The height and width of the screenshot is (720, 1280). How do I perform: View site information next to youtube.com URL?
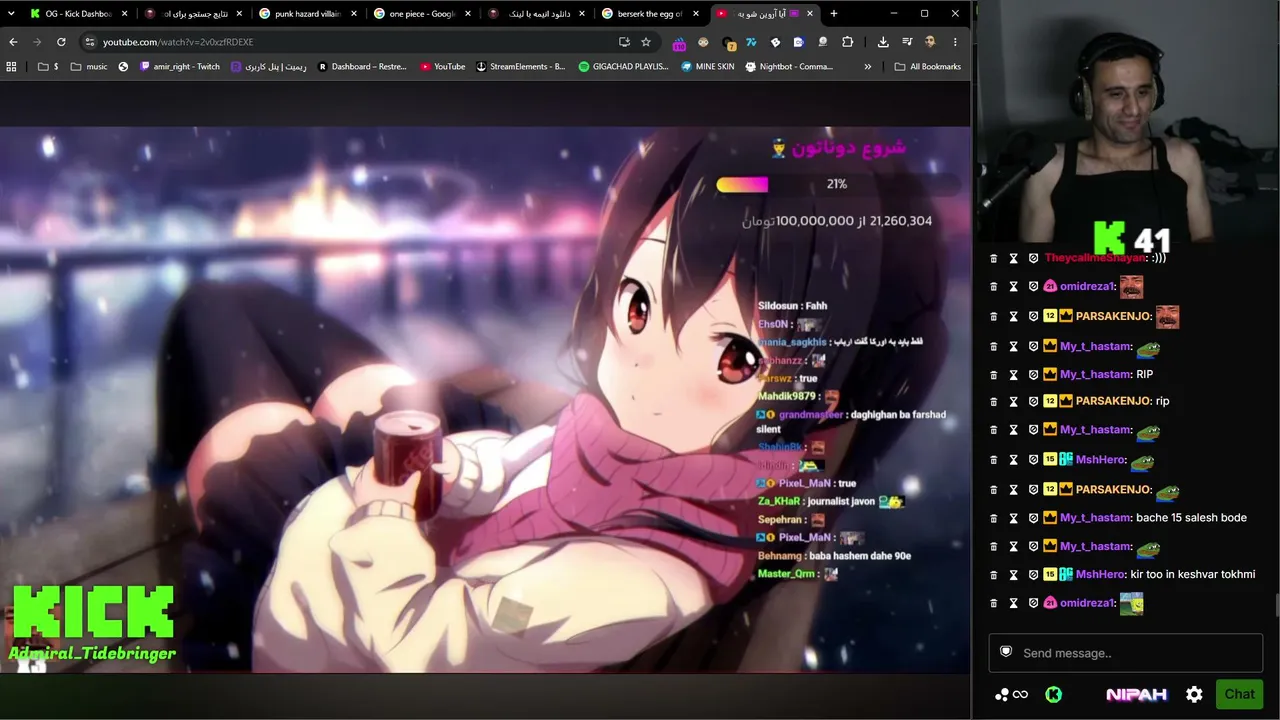(x=89, y=42)
